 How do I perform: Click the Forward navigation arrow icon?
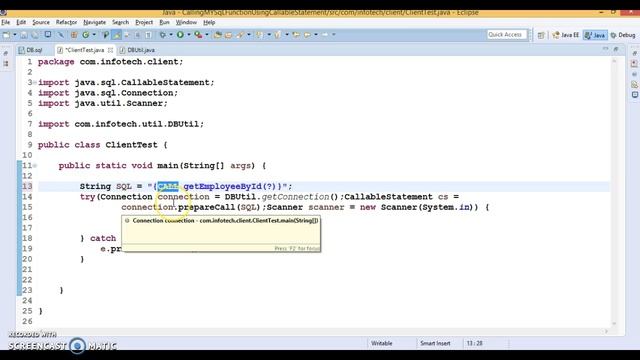point(325,35)
